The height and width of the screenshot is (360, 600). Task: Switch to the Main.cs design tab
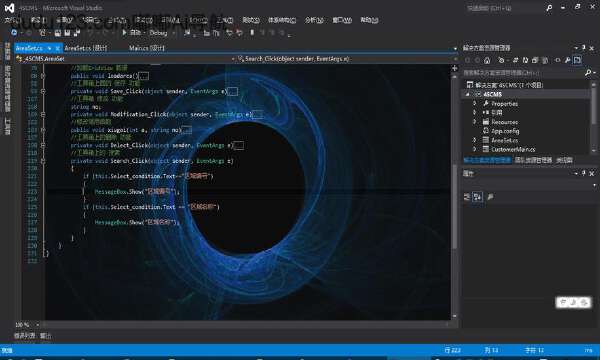pyautogui.click(x=147, y=48)
